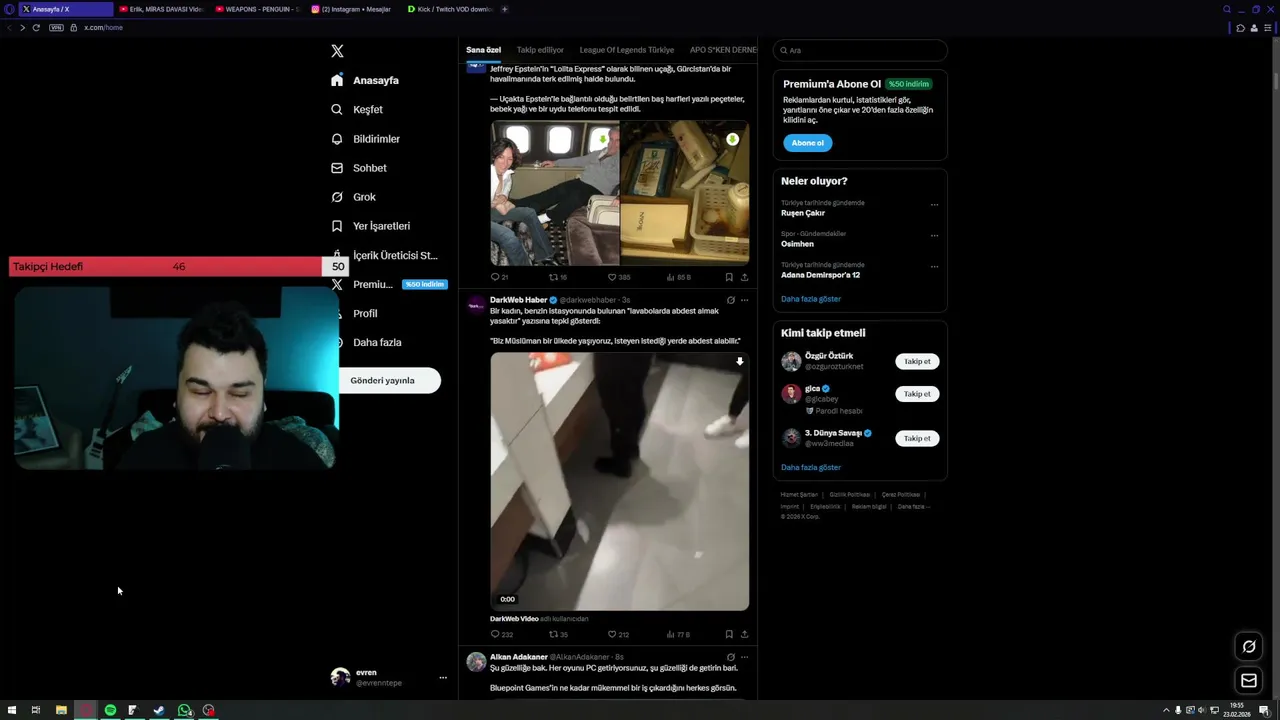Screen dimensions: 1280x720
Task: Switch to Takip ediliyor tab
Action: 540,50
